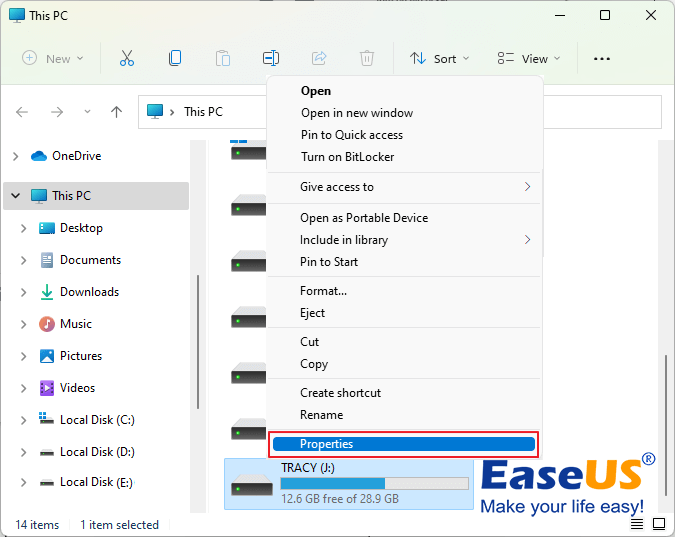Click the Pictures icon in sidebar
This screenshot has height=537, width=675.
[x=46, y=356]
